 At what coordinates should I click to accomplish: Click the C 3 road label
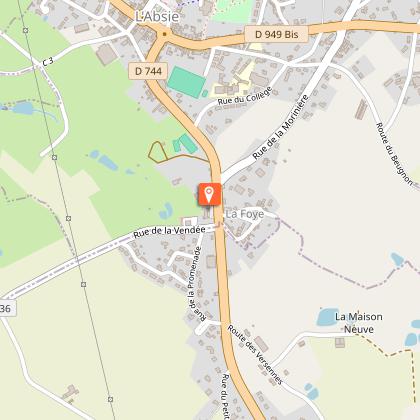tap(48, 61)
